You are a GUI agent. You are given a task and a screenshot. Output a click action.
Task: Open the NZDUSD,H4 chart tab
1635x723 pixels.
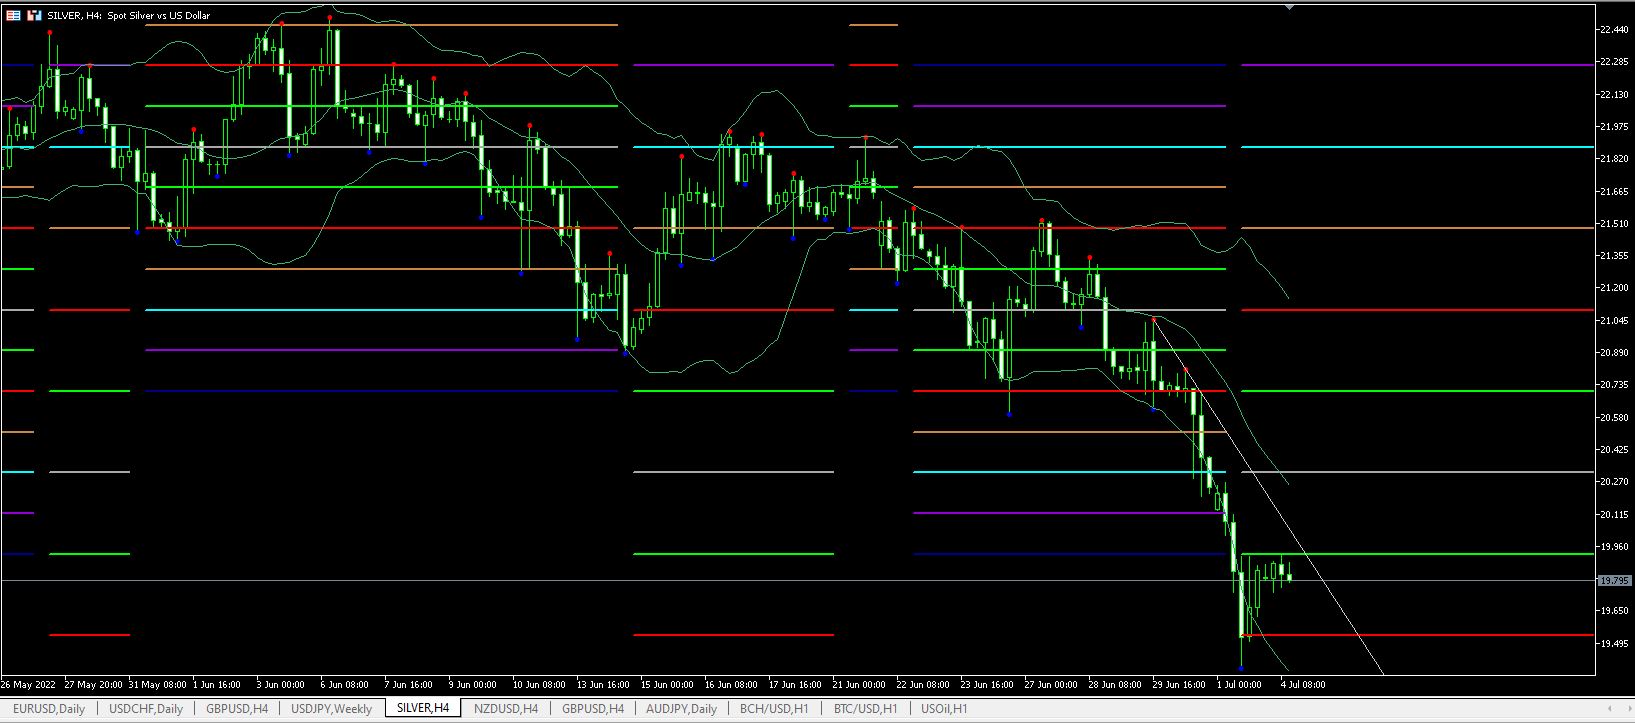point(506,708)
